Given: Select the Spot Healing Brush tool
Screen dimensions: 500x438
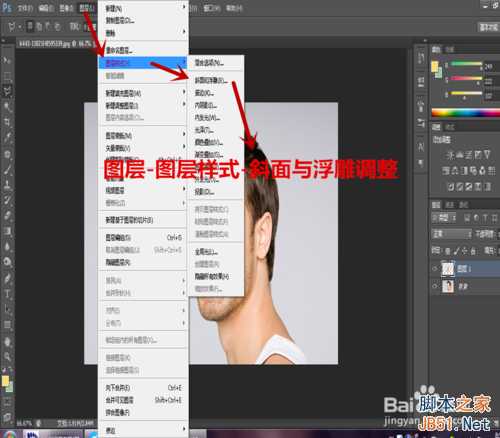Looking at the screenshot, I should (7, 154).
